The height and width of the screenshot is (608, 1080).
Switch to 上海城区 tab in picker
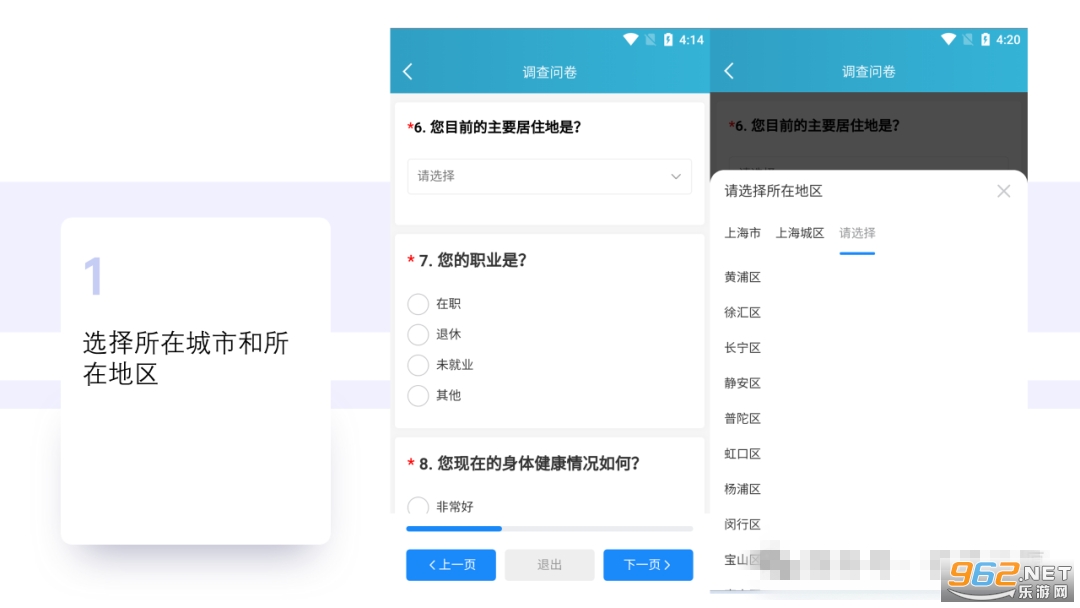[x=800, y=233]
